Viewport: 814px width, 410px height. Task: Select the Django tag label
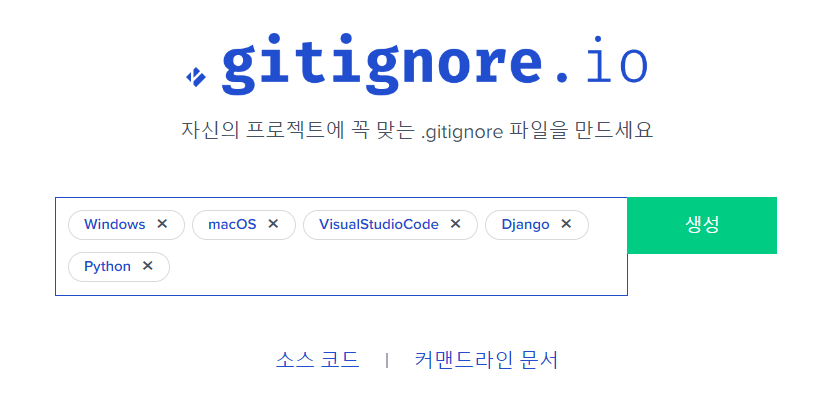point(525,225)
